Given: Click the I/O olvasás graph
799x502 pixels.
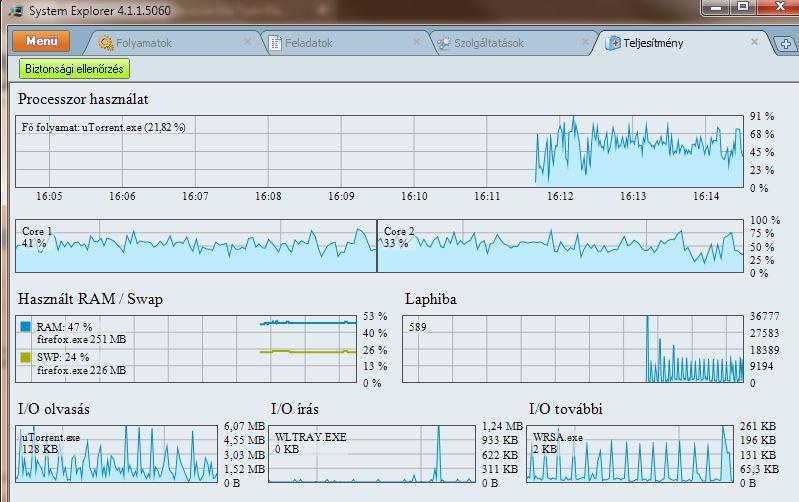Looking at the screenshot, I should (116, 454).
